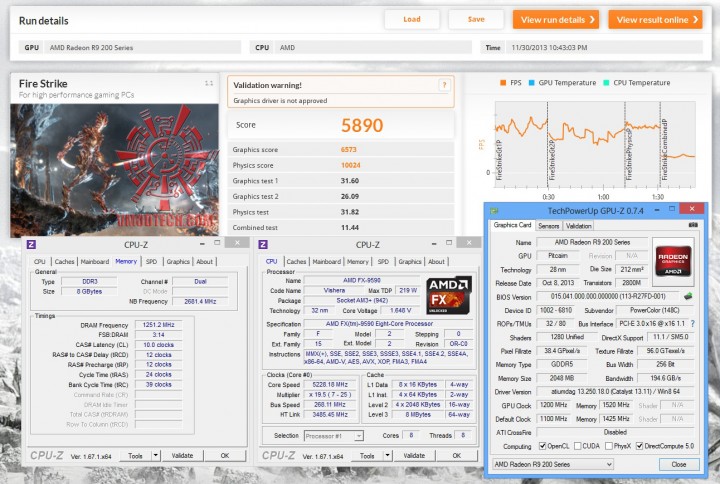This screenshot has width=720, height=484.
Task: Click the GPU-Z title bar app icon
Action: click(x=494, y=211)
